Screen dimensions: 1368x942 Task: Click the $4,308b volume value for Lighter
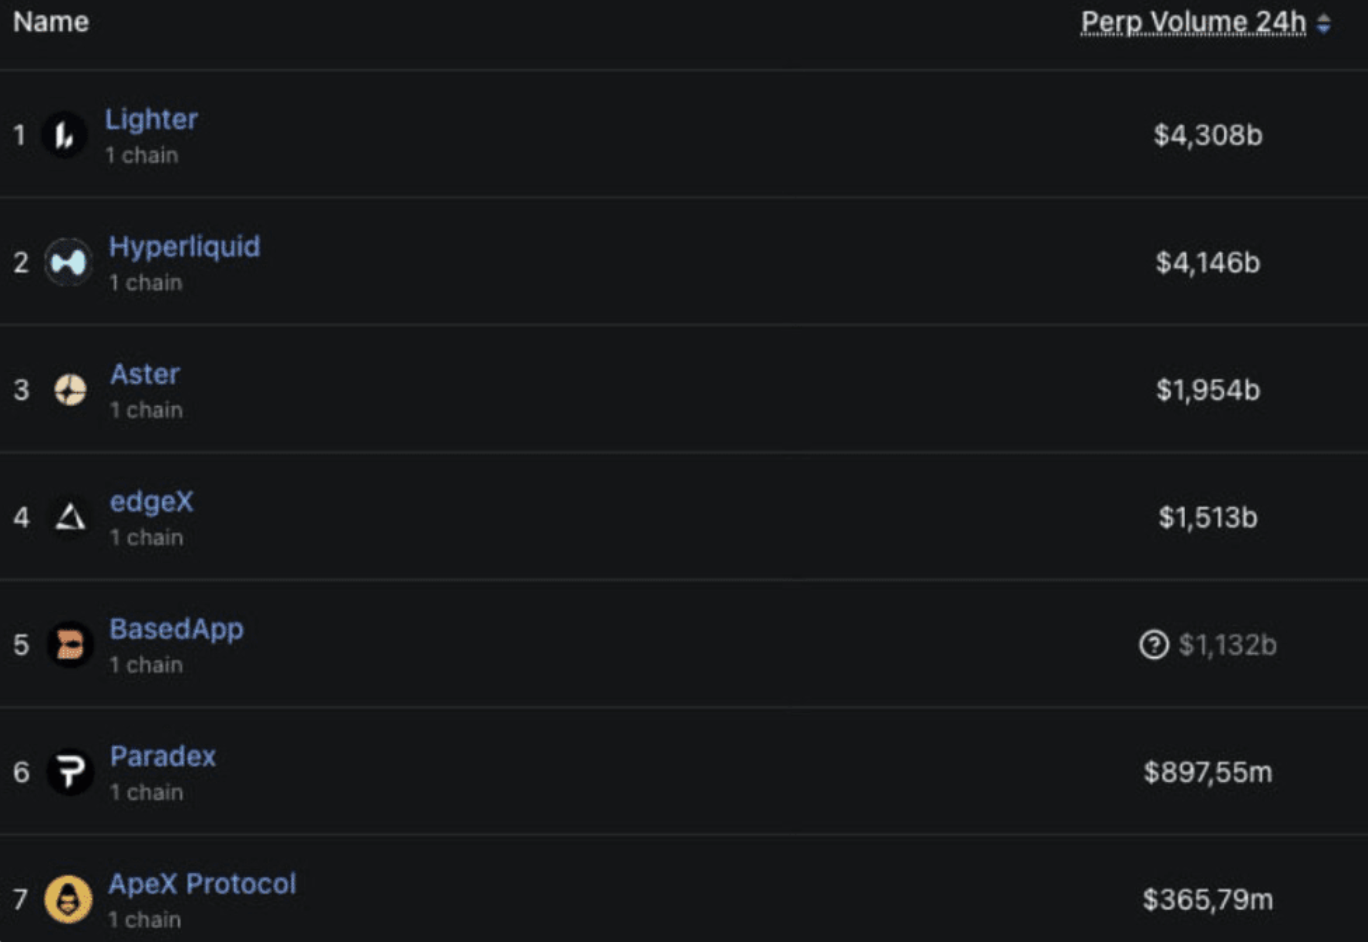coord(1207,135)
